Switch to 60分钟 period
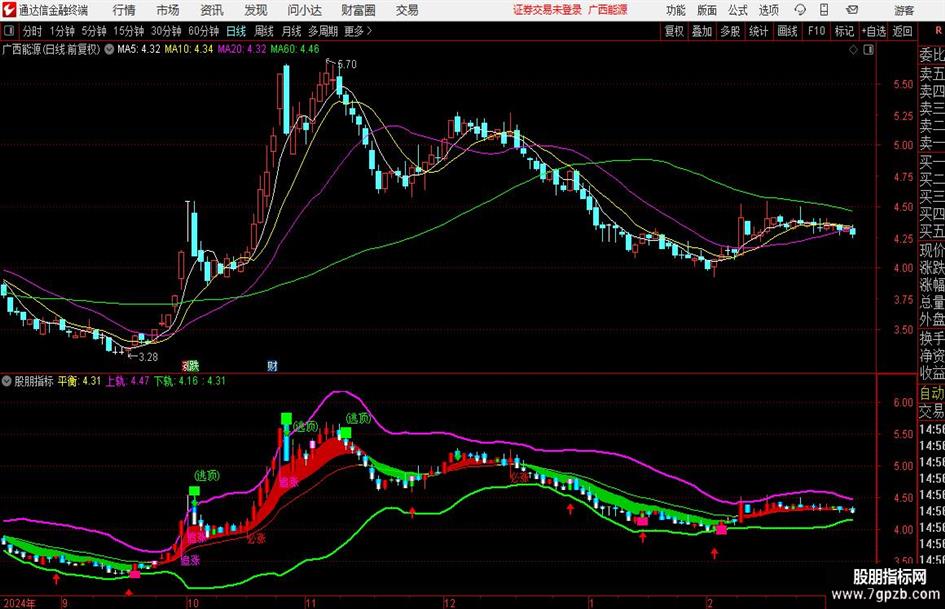Image resolution: width=945 pixels, height=609 pixels. pyautogui.click(x=204, y=31)
